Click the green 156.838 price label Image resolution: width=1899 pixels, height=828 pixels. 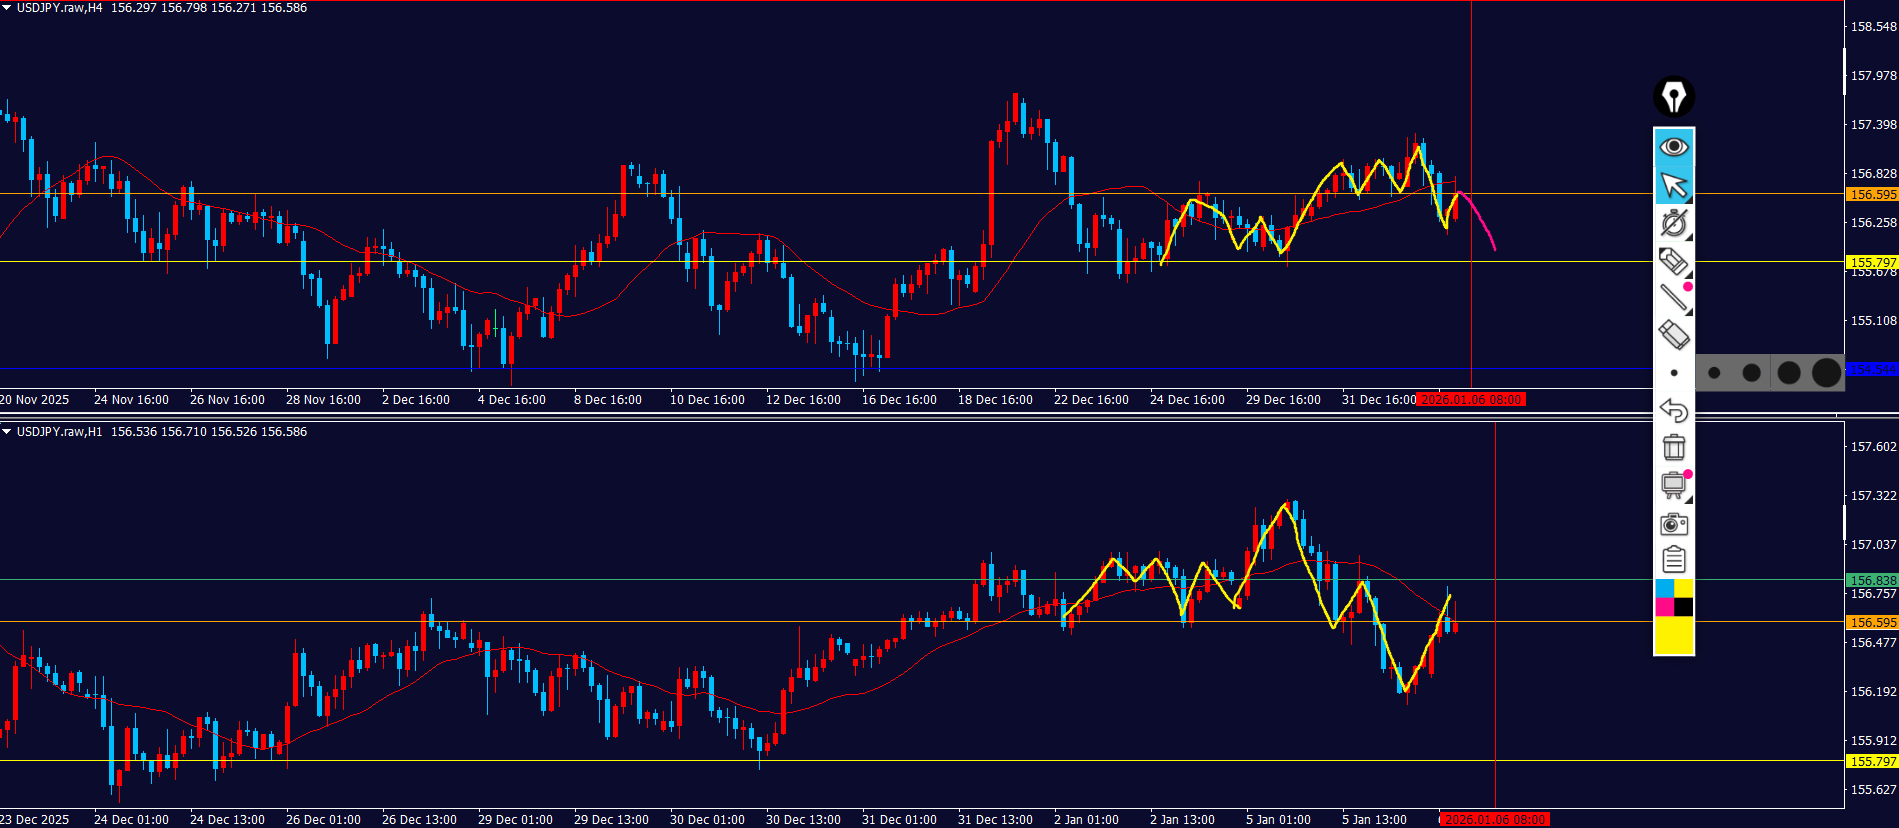[x=1871, y=580]
